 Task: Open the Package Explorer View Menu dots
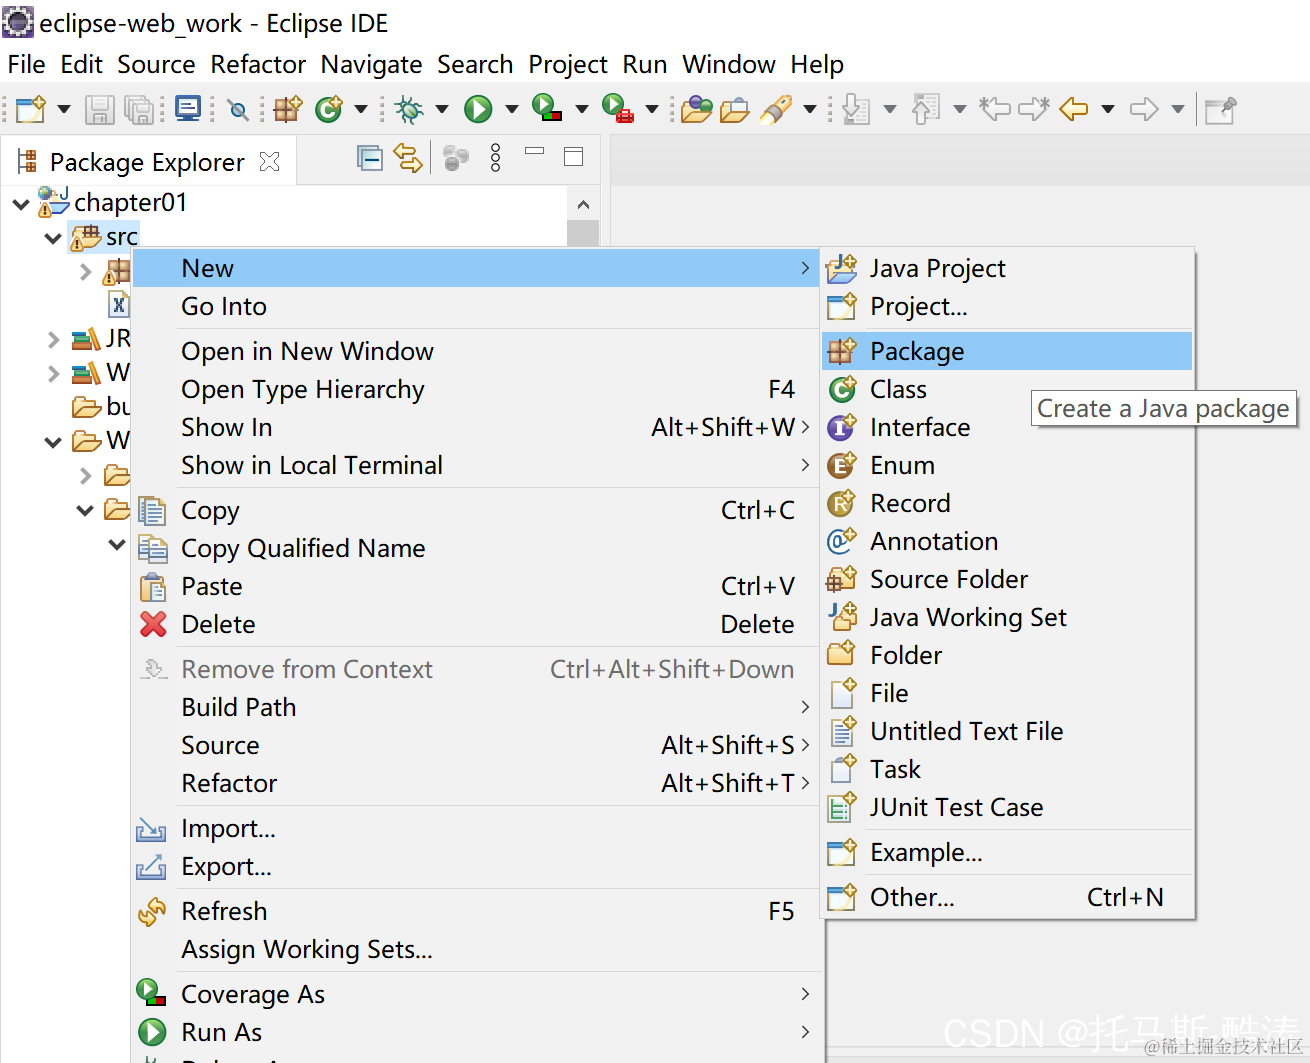(496, 158)
